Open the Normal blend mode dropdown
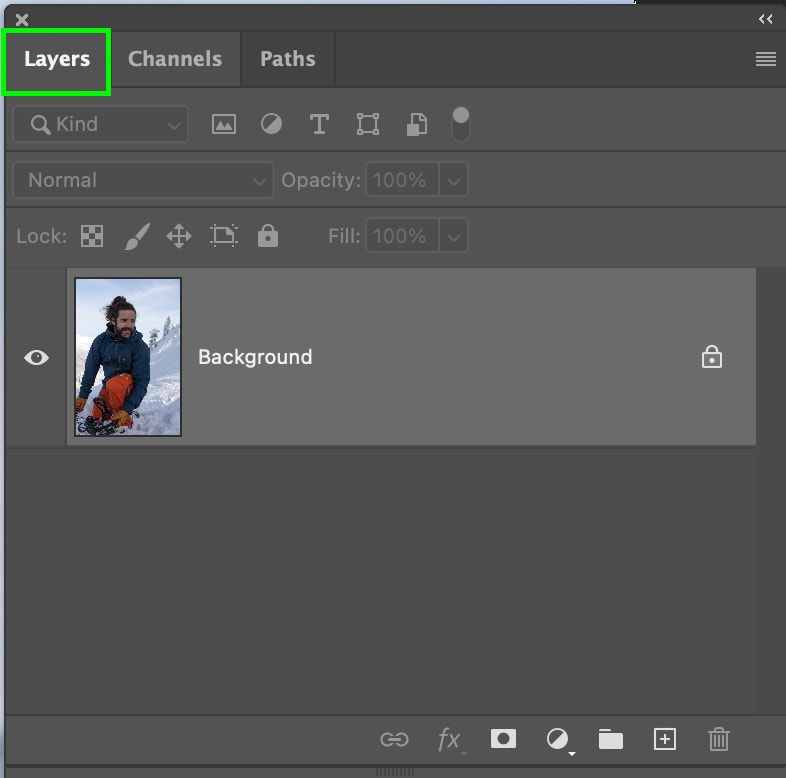 coord(143,180)
